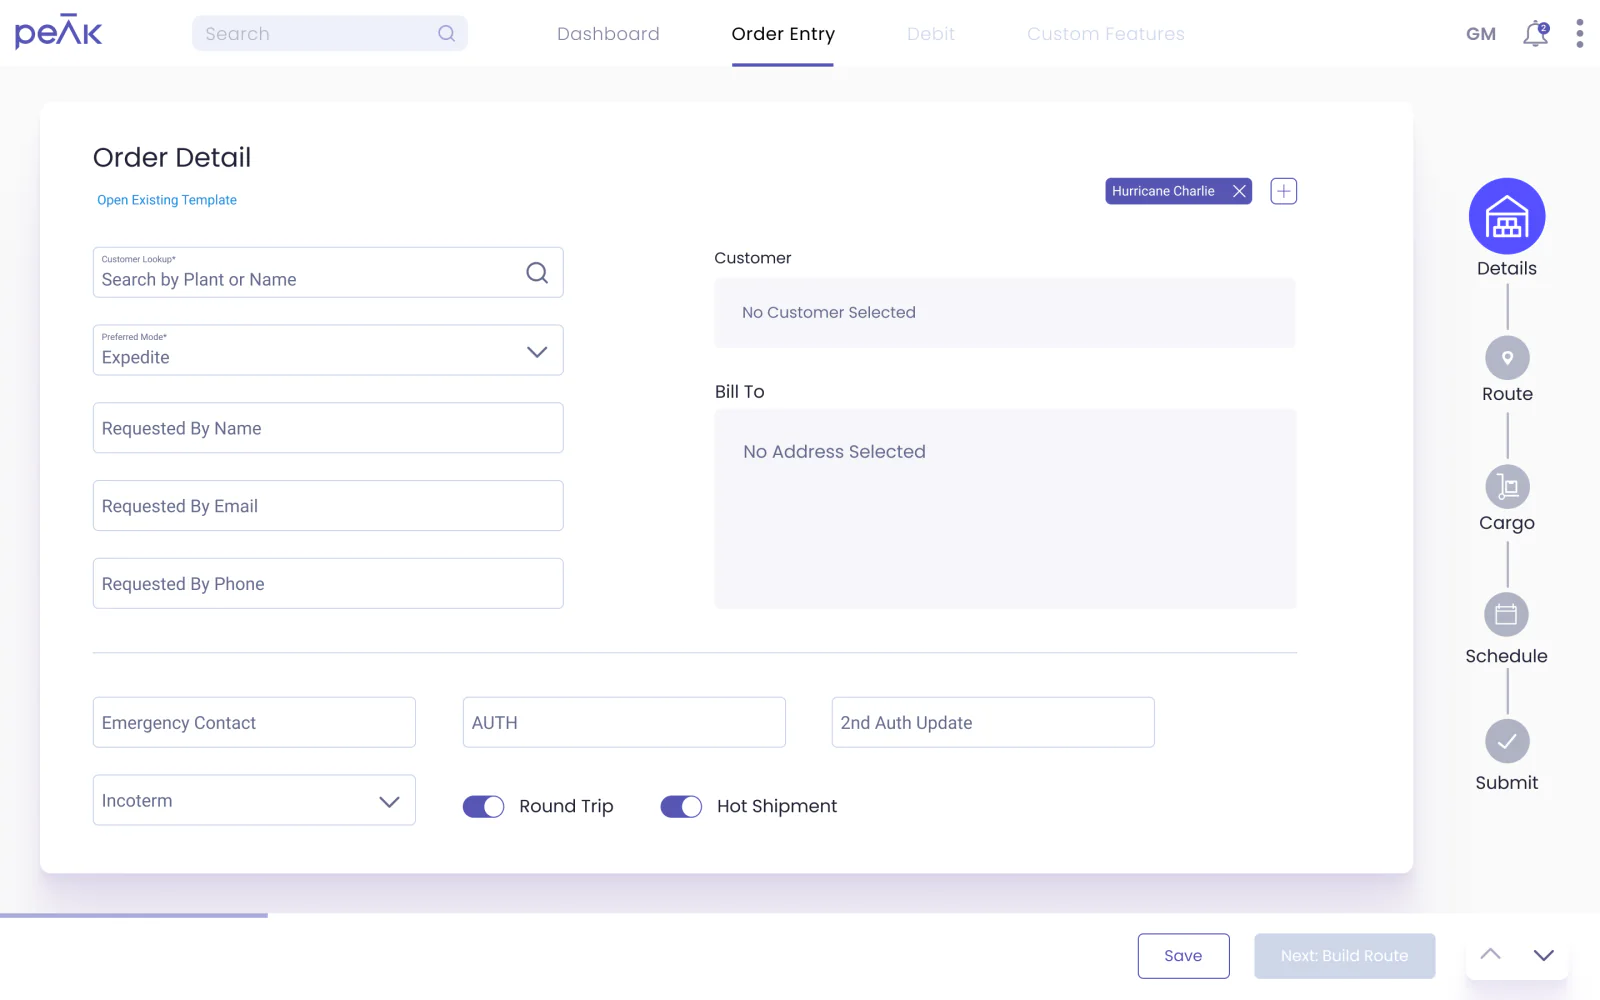Select the Order Entry tab

coord(783,34)
